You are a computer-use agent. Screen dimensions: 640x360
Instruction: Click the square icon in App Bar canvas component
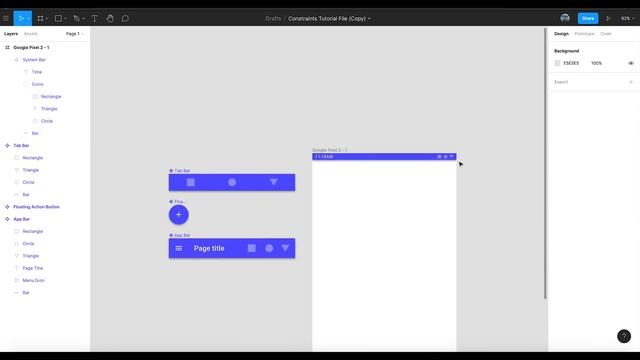252,248
